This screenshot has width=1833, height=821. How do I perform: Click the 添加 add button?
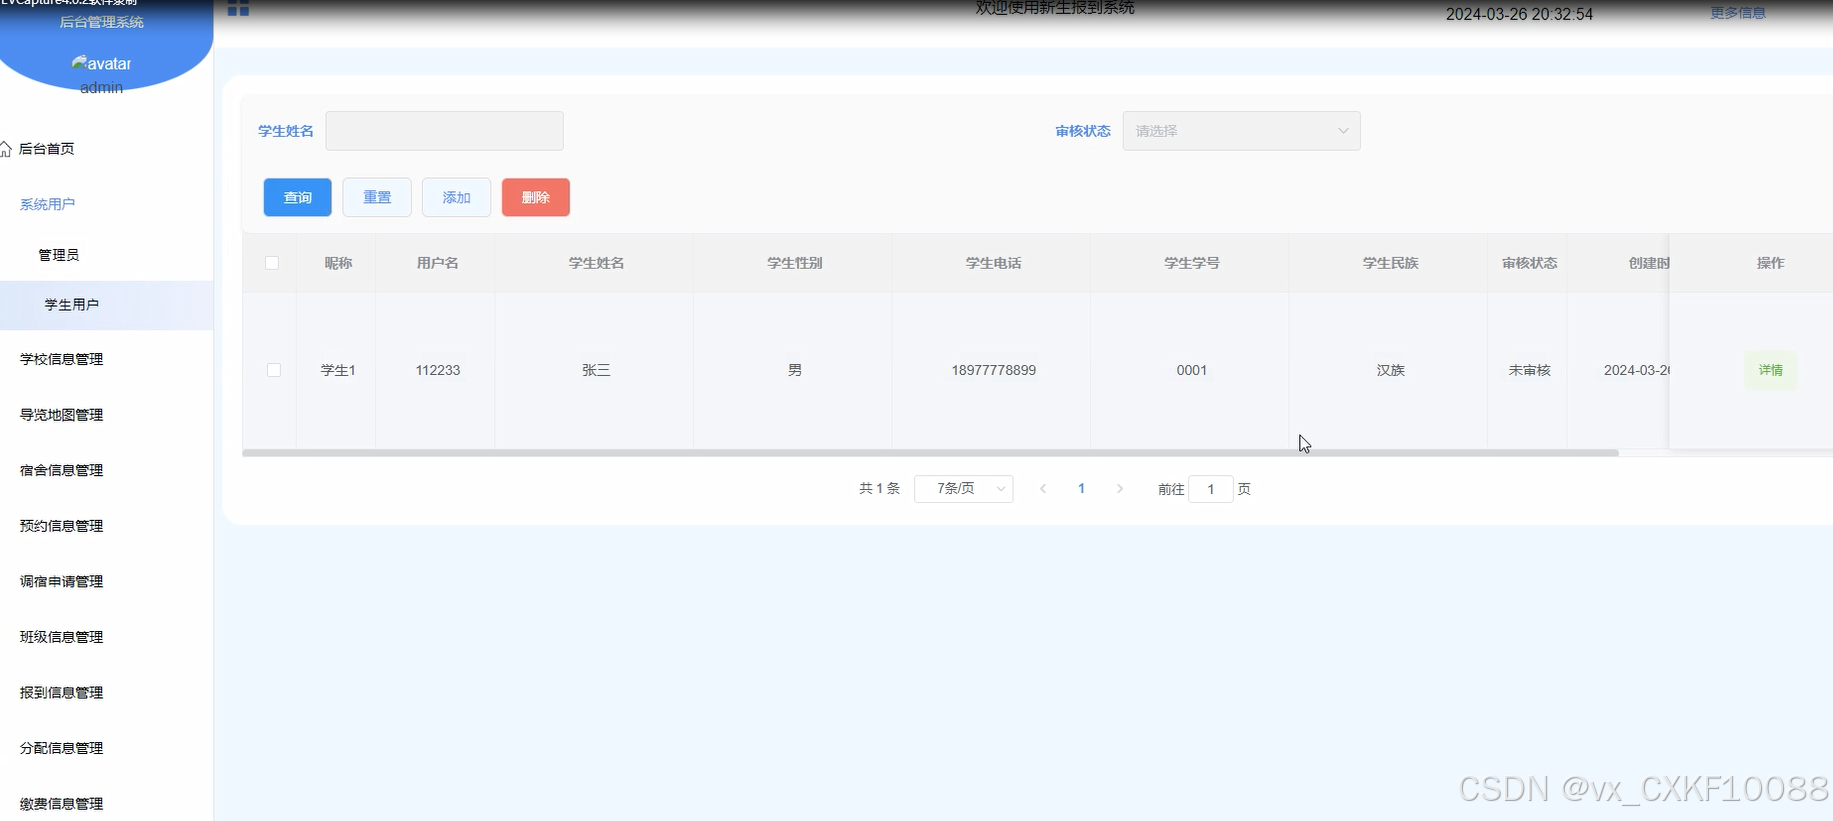pos(456,197)
